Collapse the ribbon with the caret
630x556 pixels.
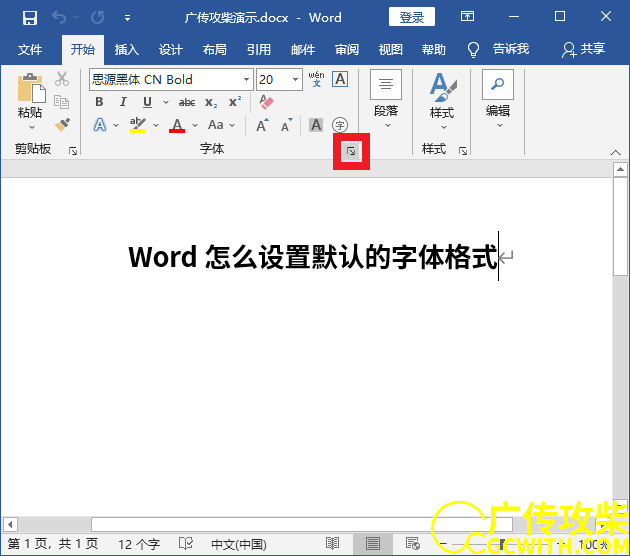click(615, 152)
